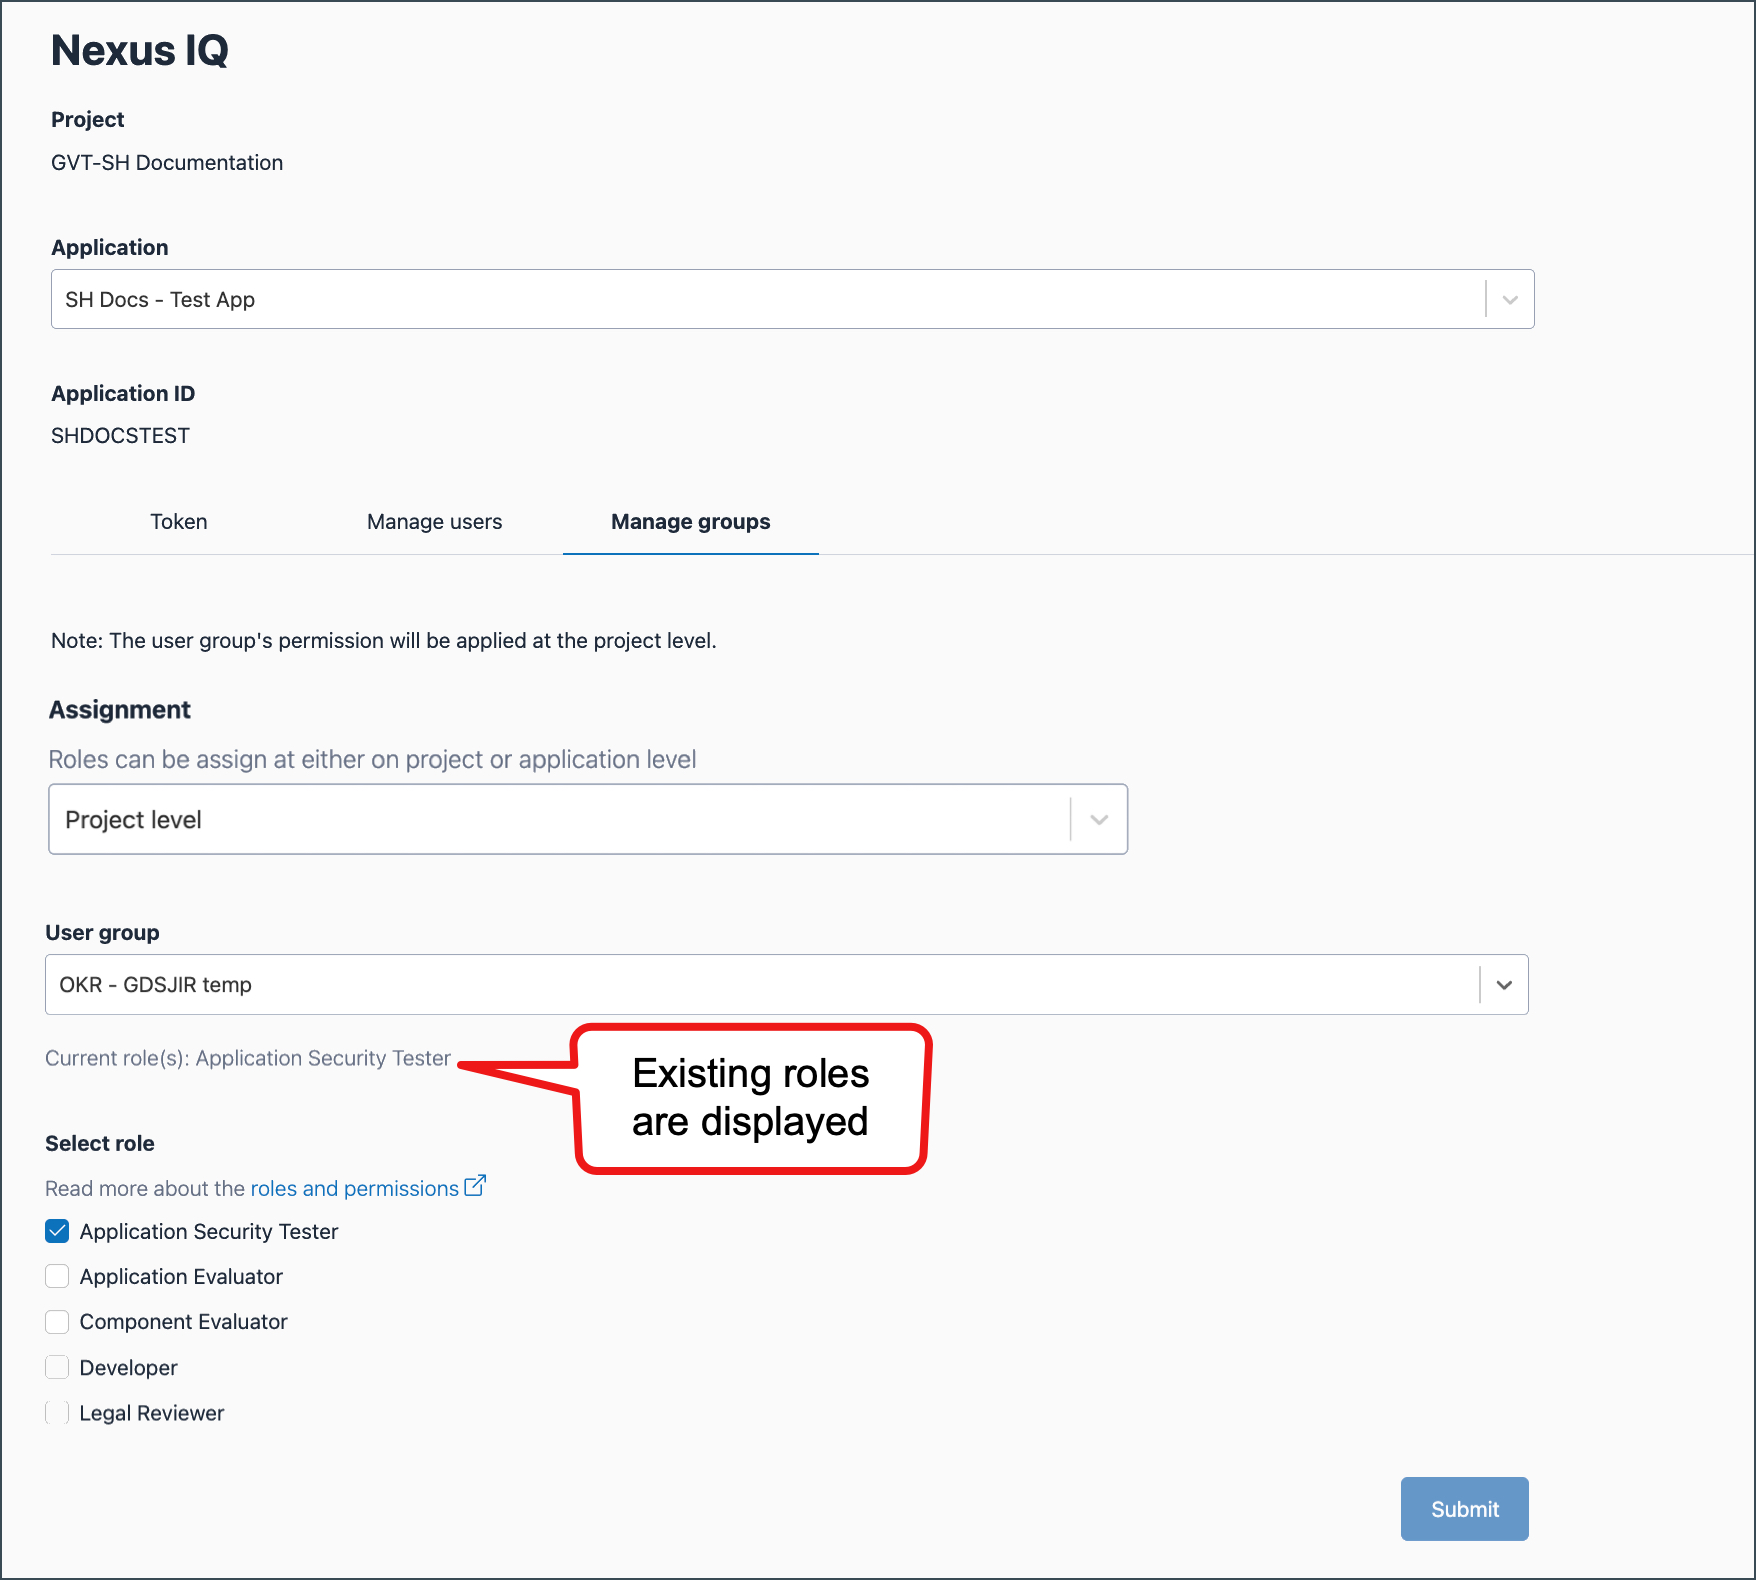1756x1580 pixels.
Task: Open the external link icon beside roles and permissions
Action: pos(475,1186)
